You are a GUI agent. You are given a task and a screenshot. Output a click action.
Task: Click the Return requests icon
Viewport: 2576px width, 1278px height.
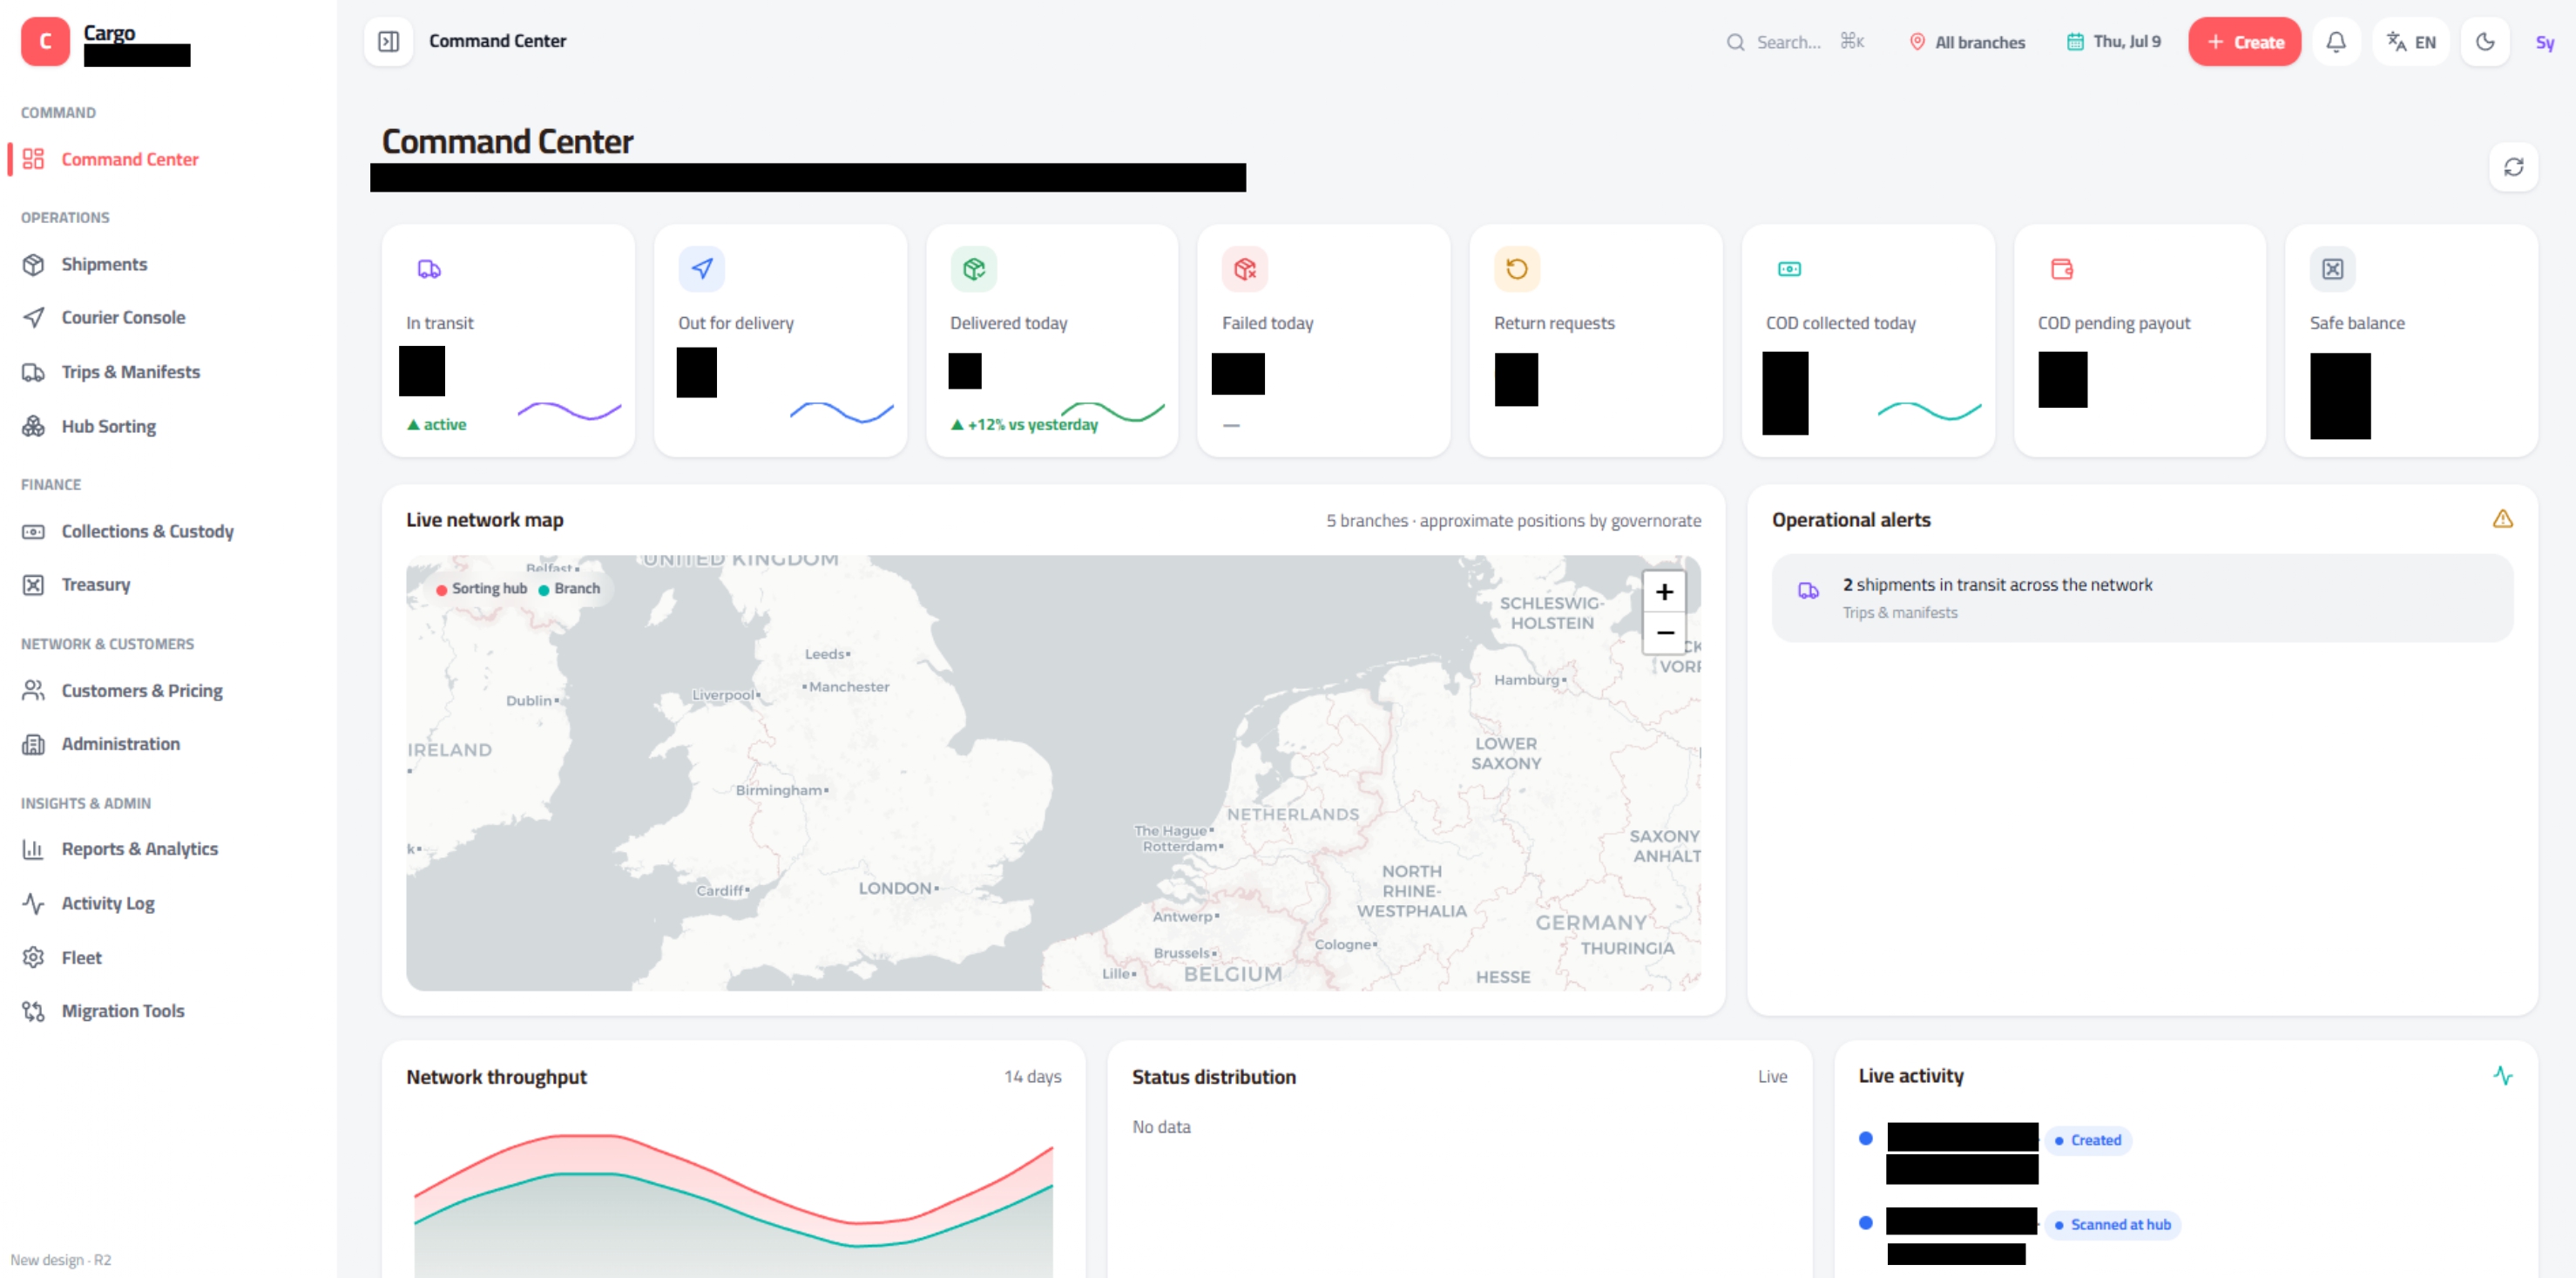1516,269
